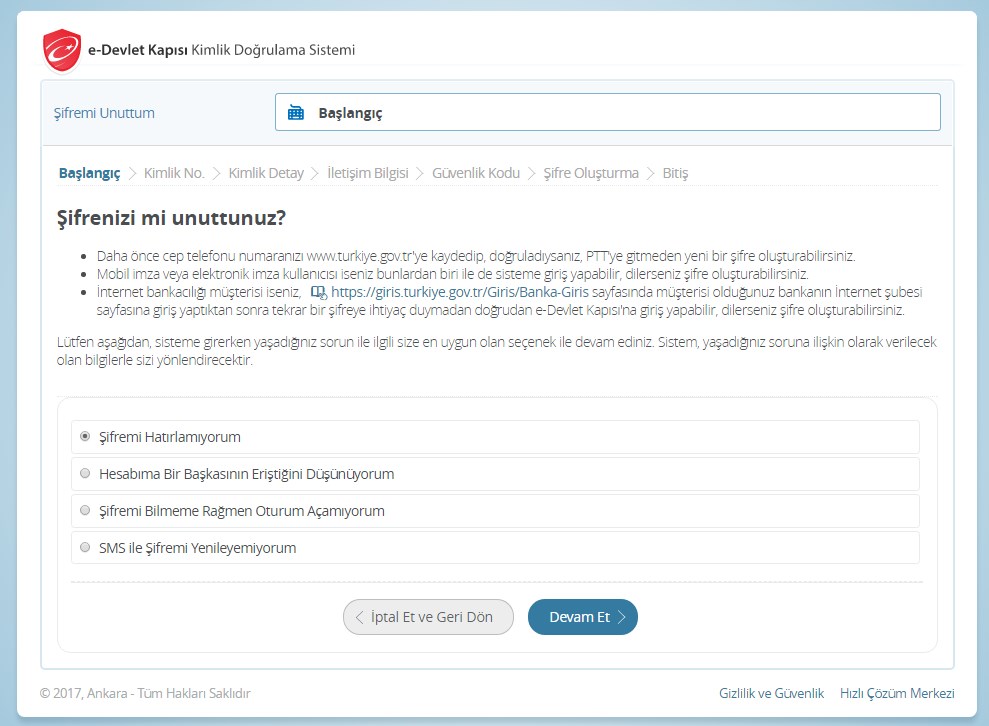Click the keyboard icon beside Başlangıç header

point(296,113)
